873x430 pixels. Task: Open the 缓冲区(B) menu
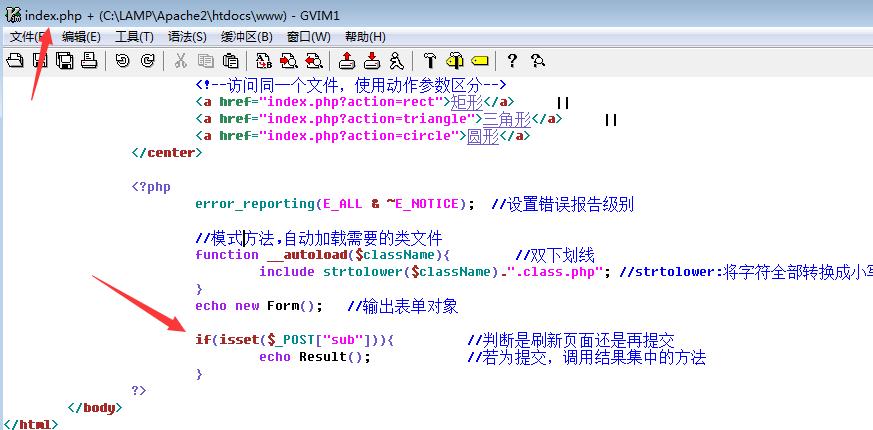[247, 37]
